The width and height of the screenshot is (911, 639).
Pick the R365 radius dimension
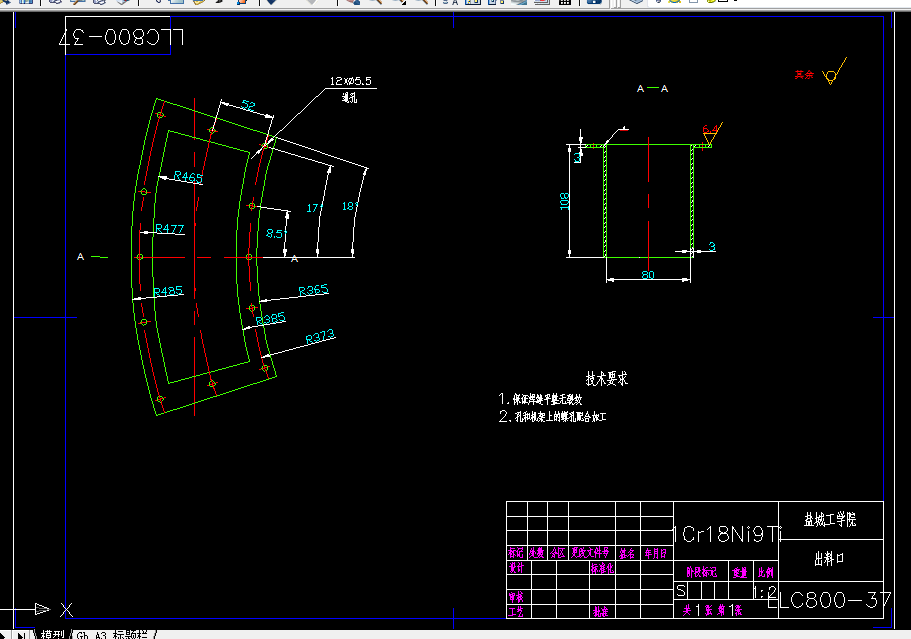pos(313,290)
